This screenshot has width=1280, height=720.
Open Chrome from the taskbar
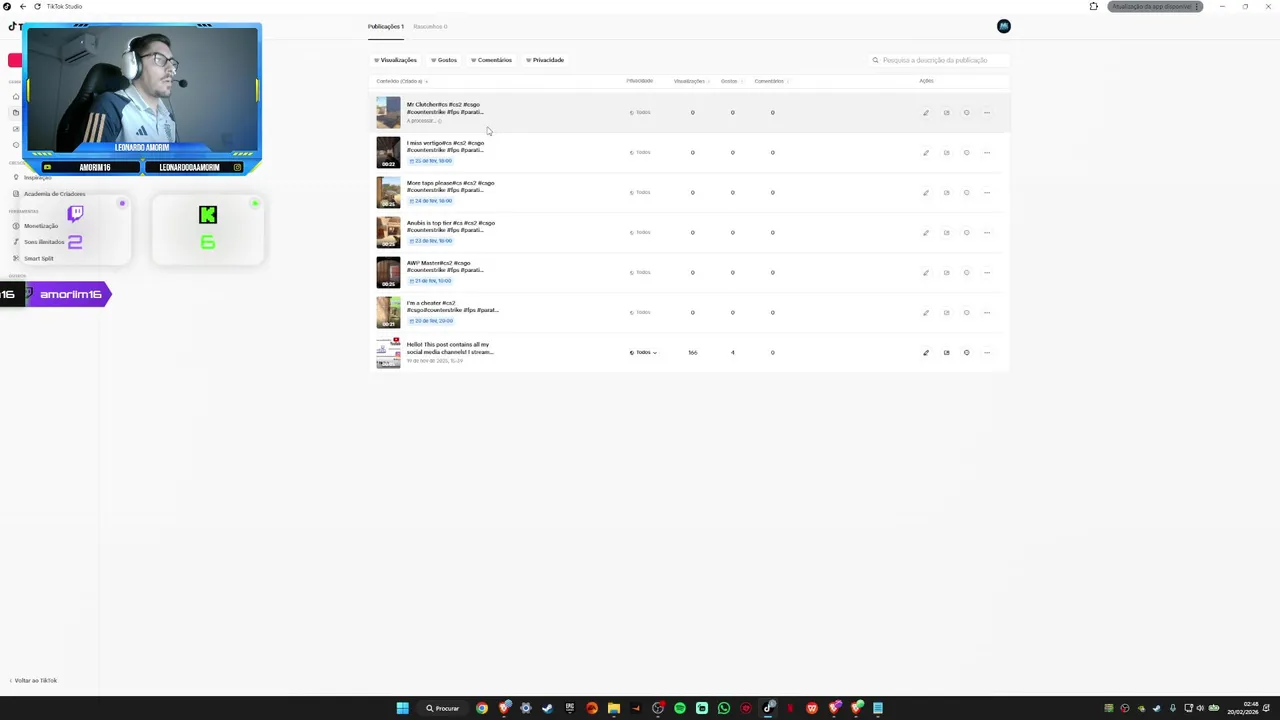[482, 708]
